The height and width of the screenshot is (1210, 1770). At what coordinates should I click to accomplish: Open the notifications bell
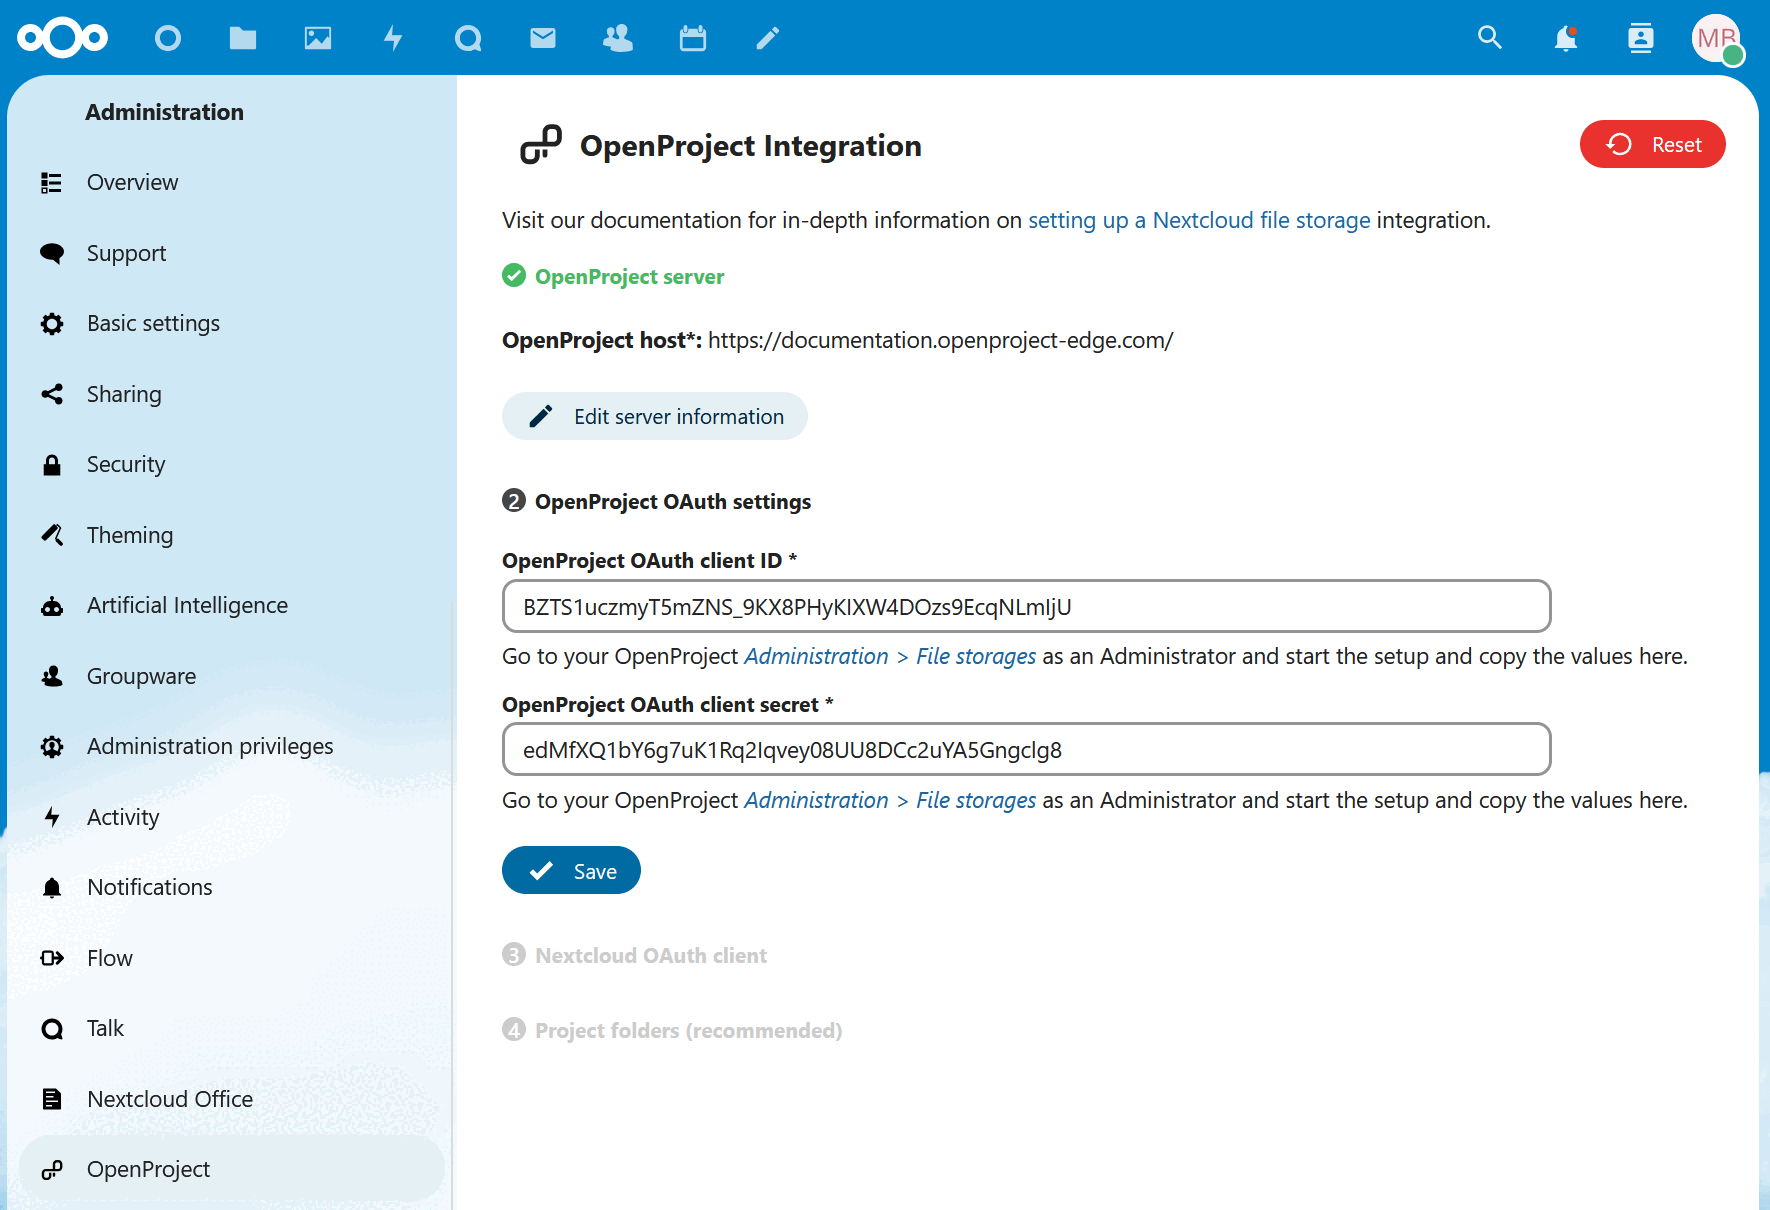(1565, 38)
